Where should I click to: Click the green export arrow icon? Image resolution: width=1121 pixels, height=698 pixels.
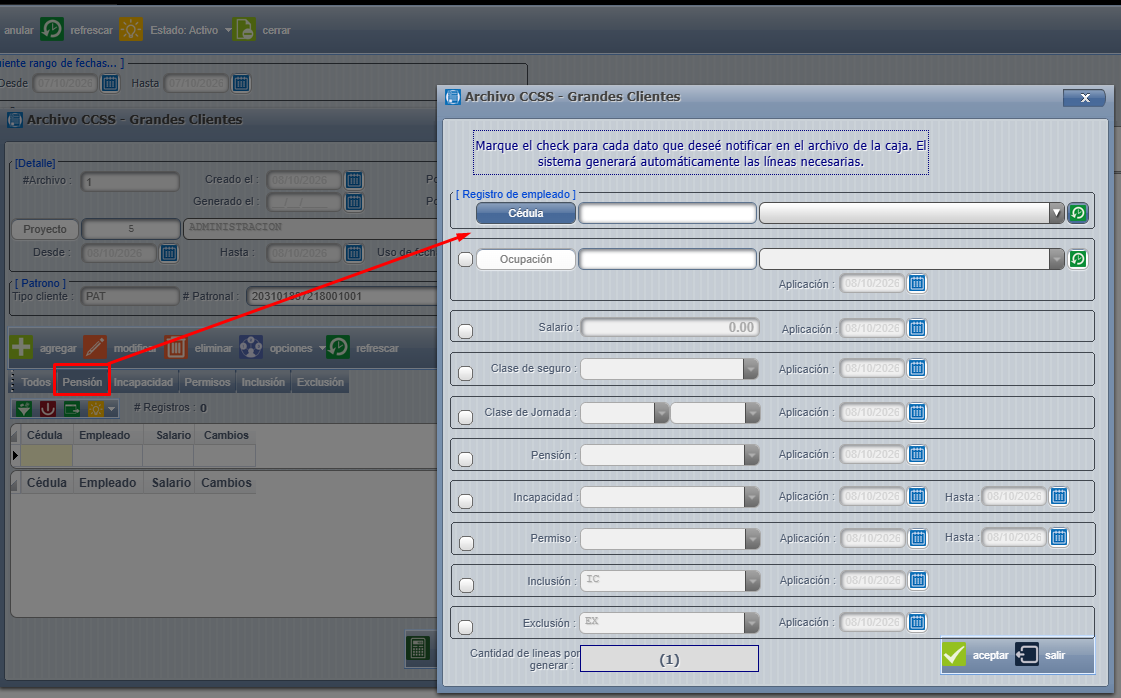click(72, 408)
